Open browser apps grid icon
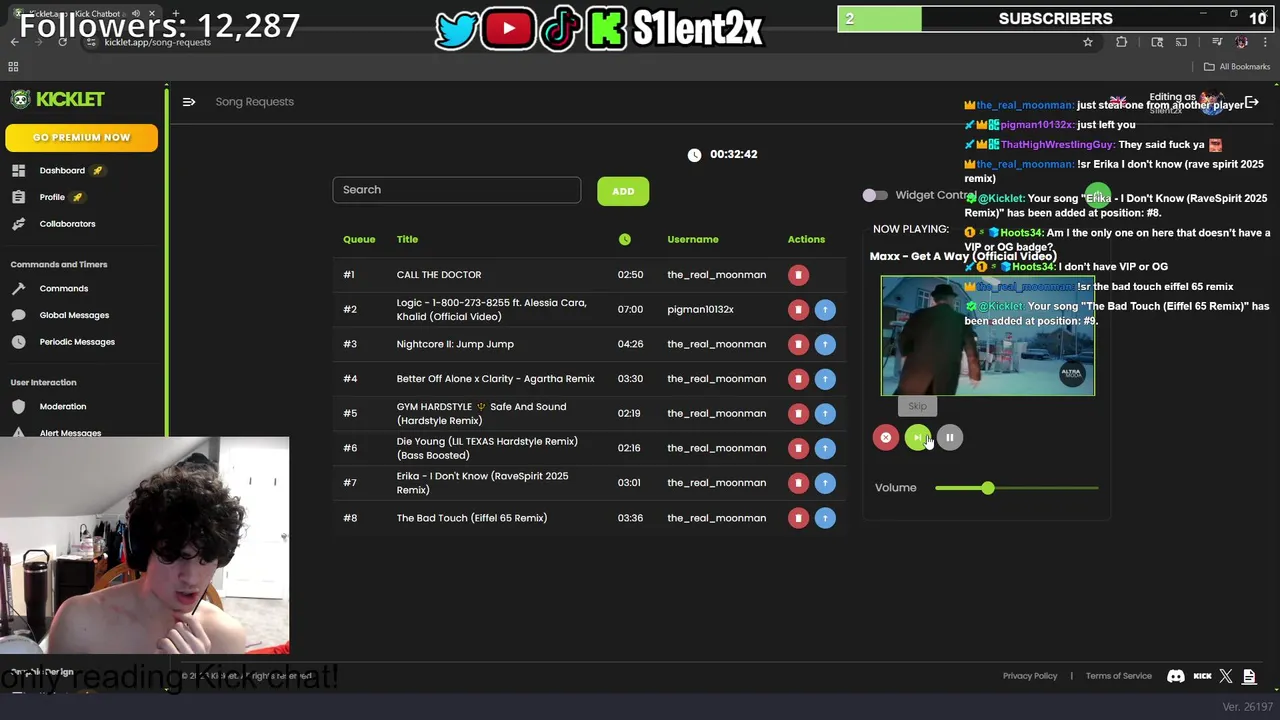 [x=13, y=67]
